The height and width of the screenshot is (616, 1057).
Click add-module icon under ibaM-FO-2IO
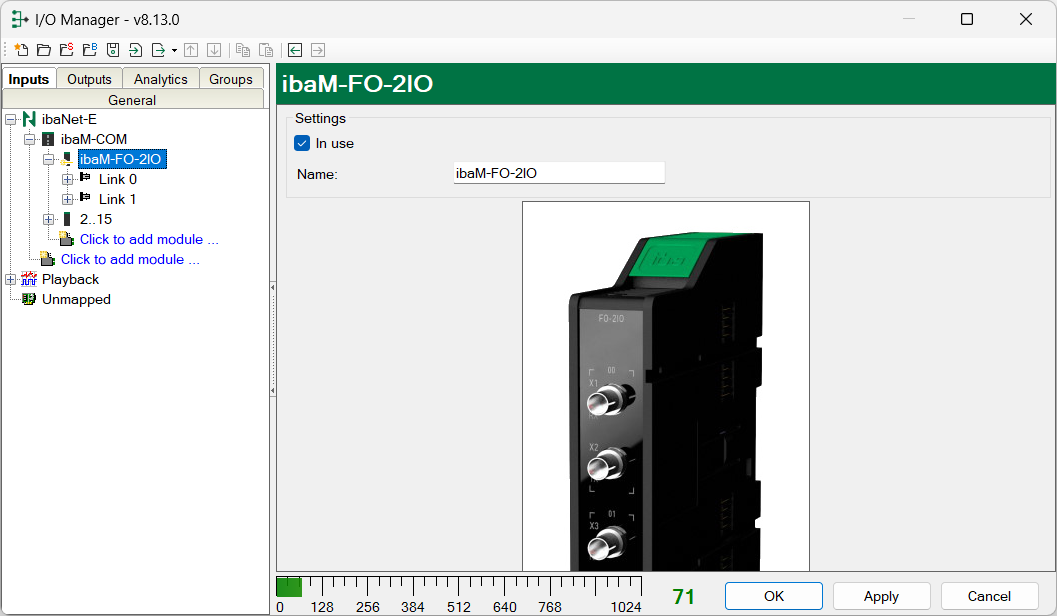66,239
